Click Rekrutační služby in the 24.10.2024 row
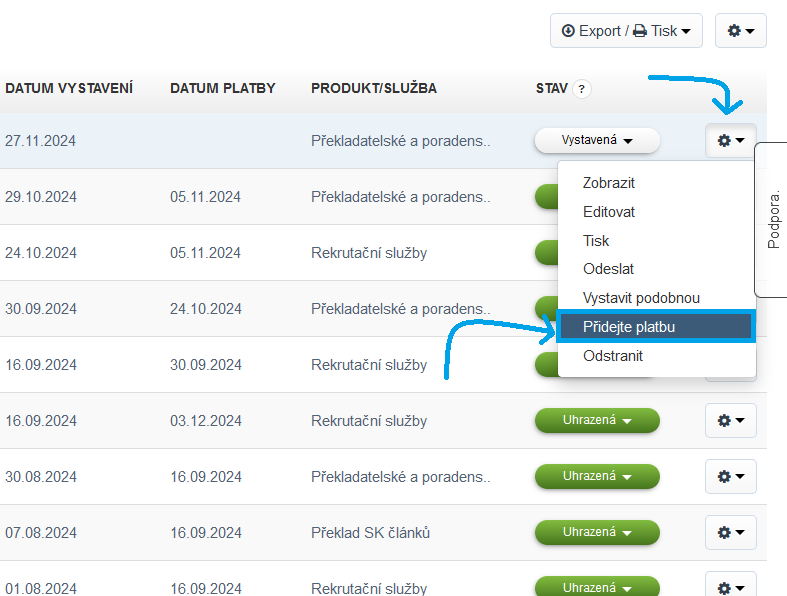Image resolution: width=787 pixels, height=596 pixels. pyautogui.click(x=369, y=253)
